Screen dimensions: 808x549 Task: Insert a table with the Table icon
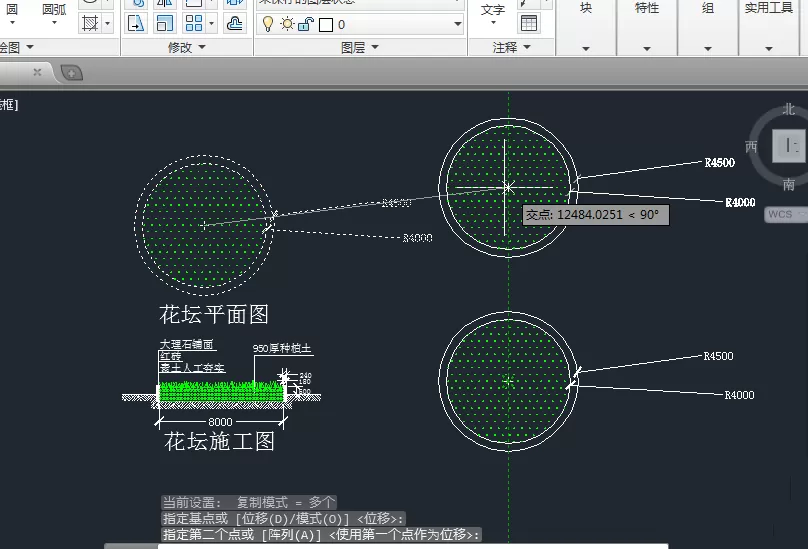point(529,23)
